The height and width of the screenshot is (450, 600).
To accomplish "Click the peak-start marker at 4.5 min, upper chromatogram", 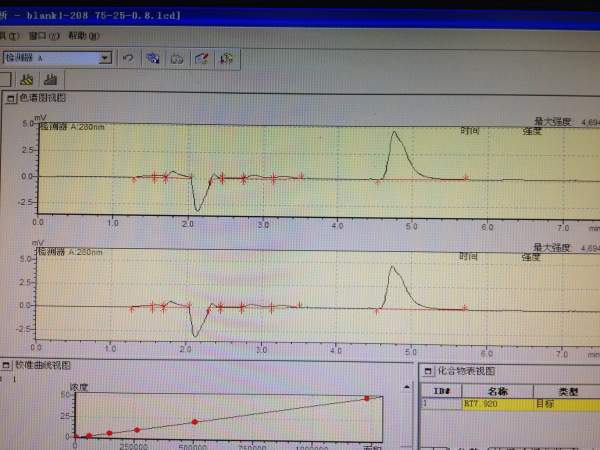I will coord(377,181).
